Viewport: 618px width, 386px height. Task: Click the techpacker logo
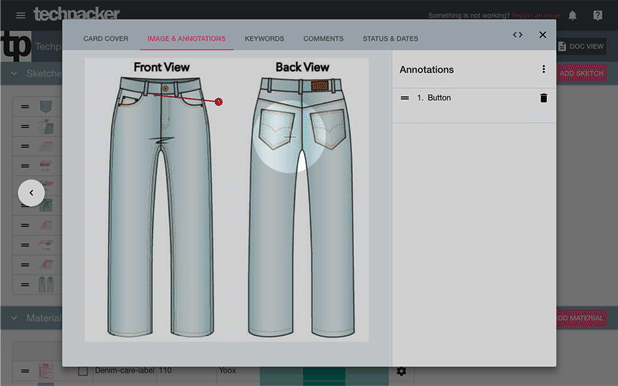click(x=76, y=14)
